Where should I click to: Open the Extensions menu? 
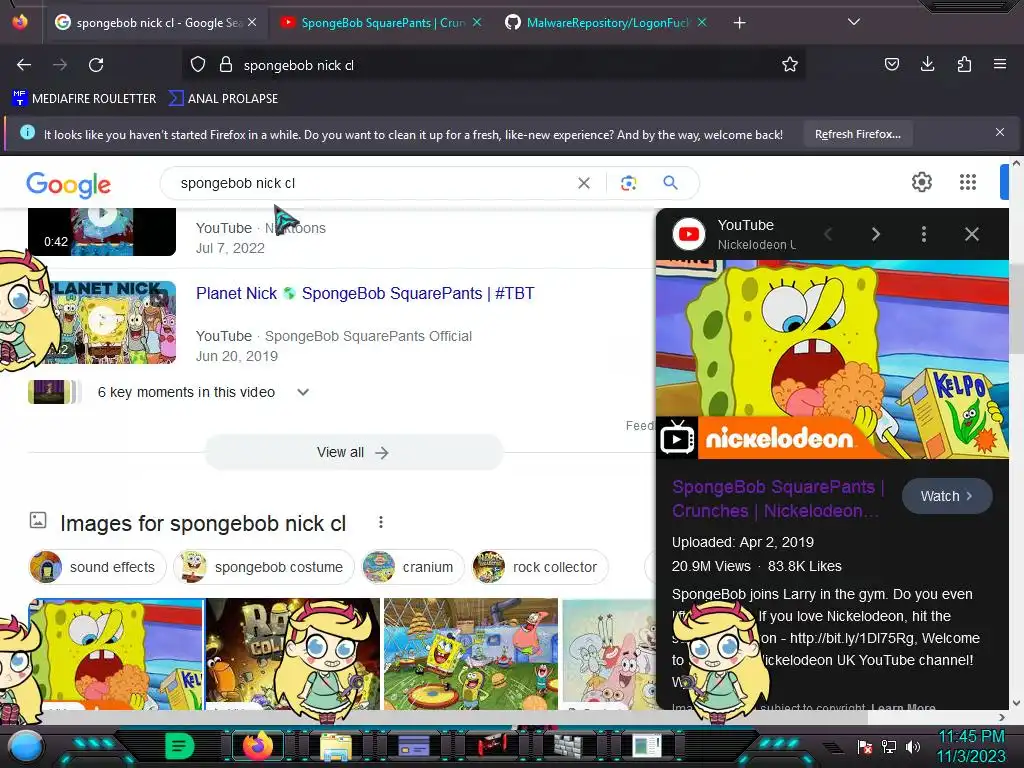click(964, 64)
